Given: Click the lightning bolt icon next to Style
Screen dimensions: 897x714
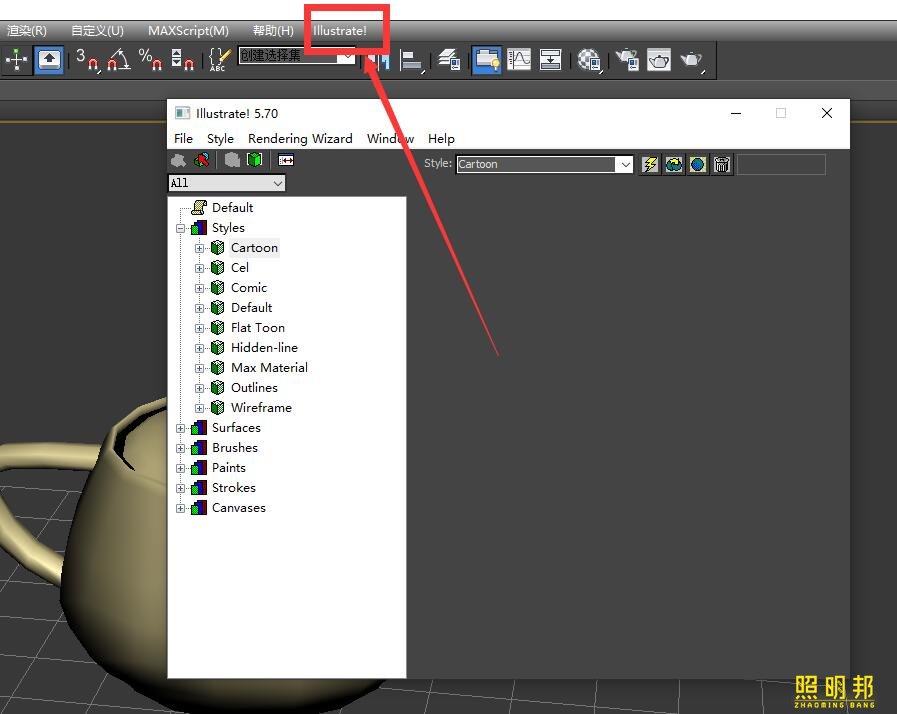Looking at the screenshot, I should (x=650, y=165).
